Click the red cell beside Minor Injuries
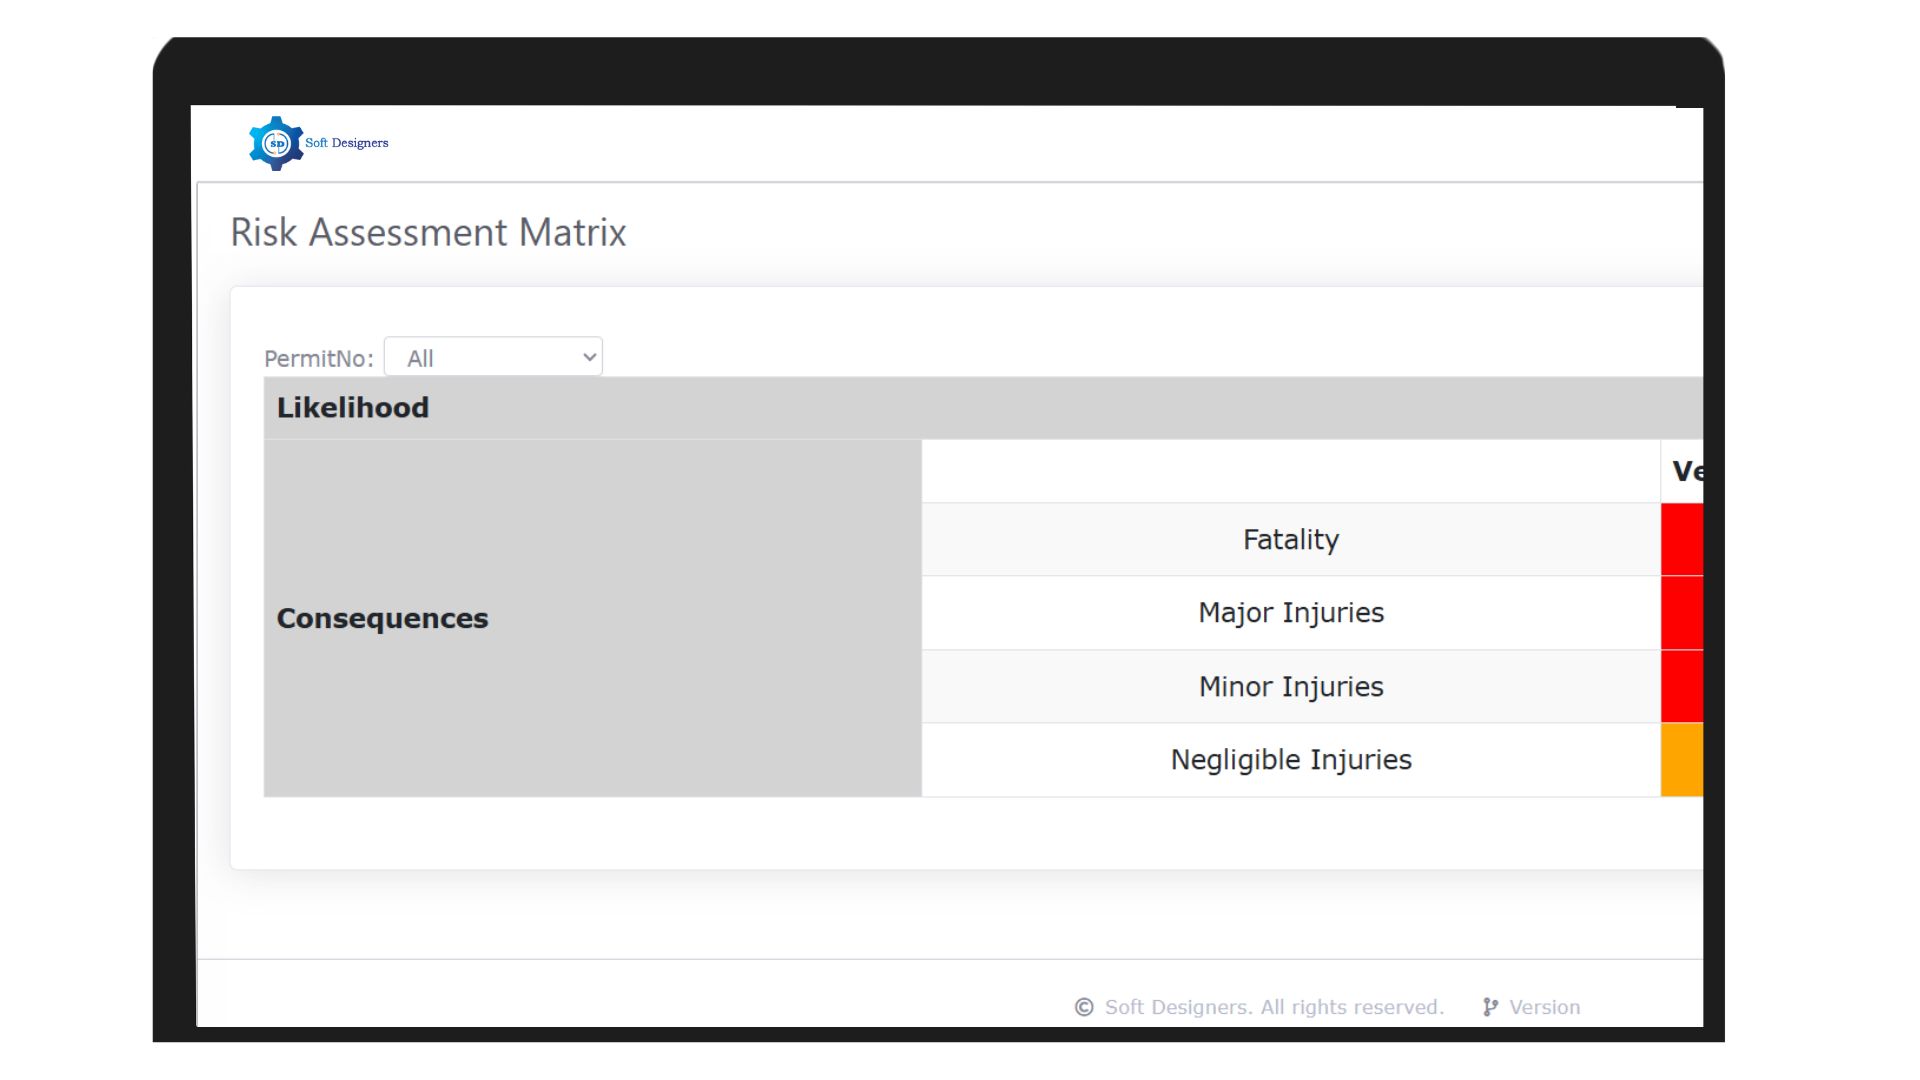 click(x=1682, y=686)
